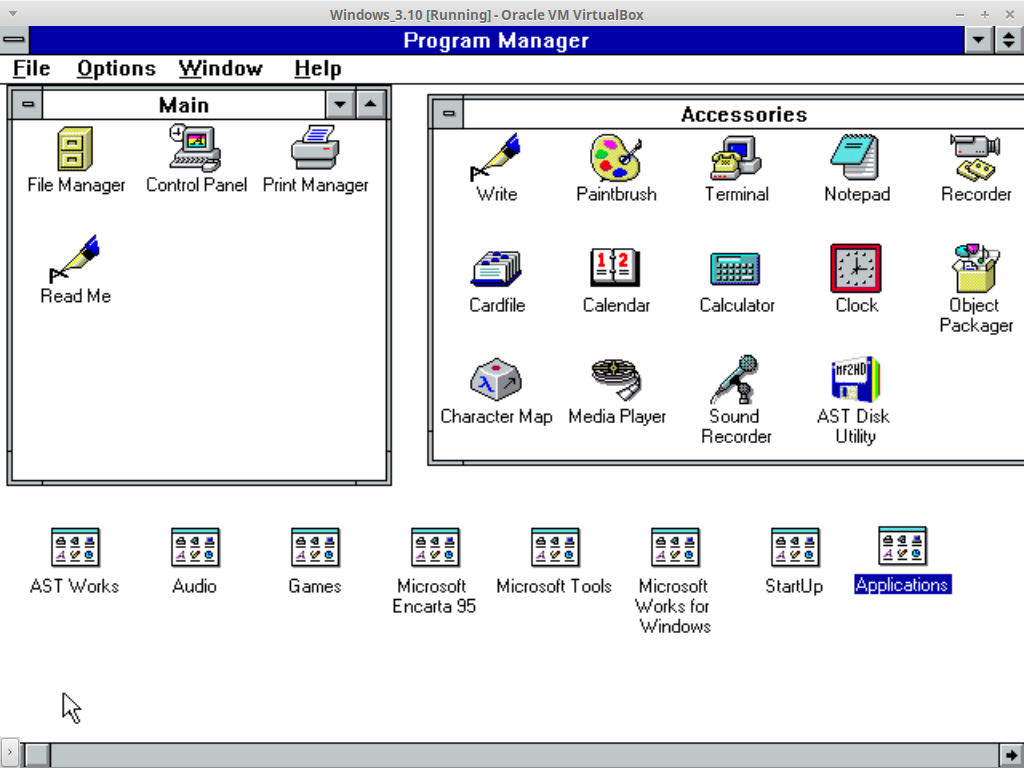This screenshot has width=1024, height=768.
Task: Open the Window menu
Action: pos(220,69)
